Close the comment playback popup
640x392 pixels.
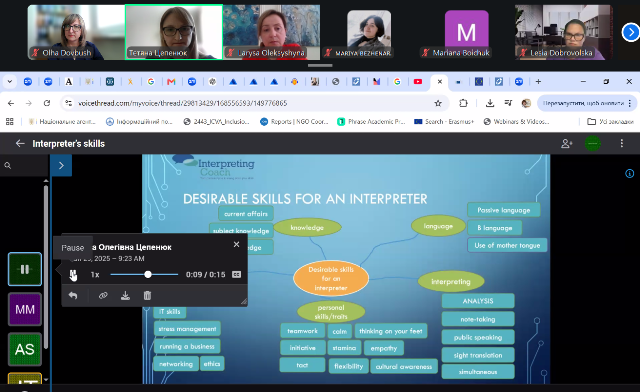click(x=236, y=244)
